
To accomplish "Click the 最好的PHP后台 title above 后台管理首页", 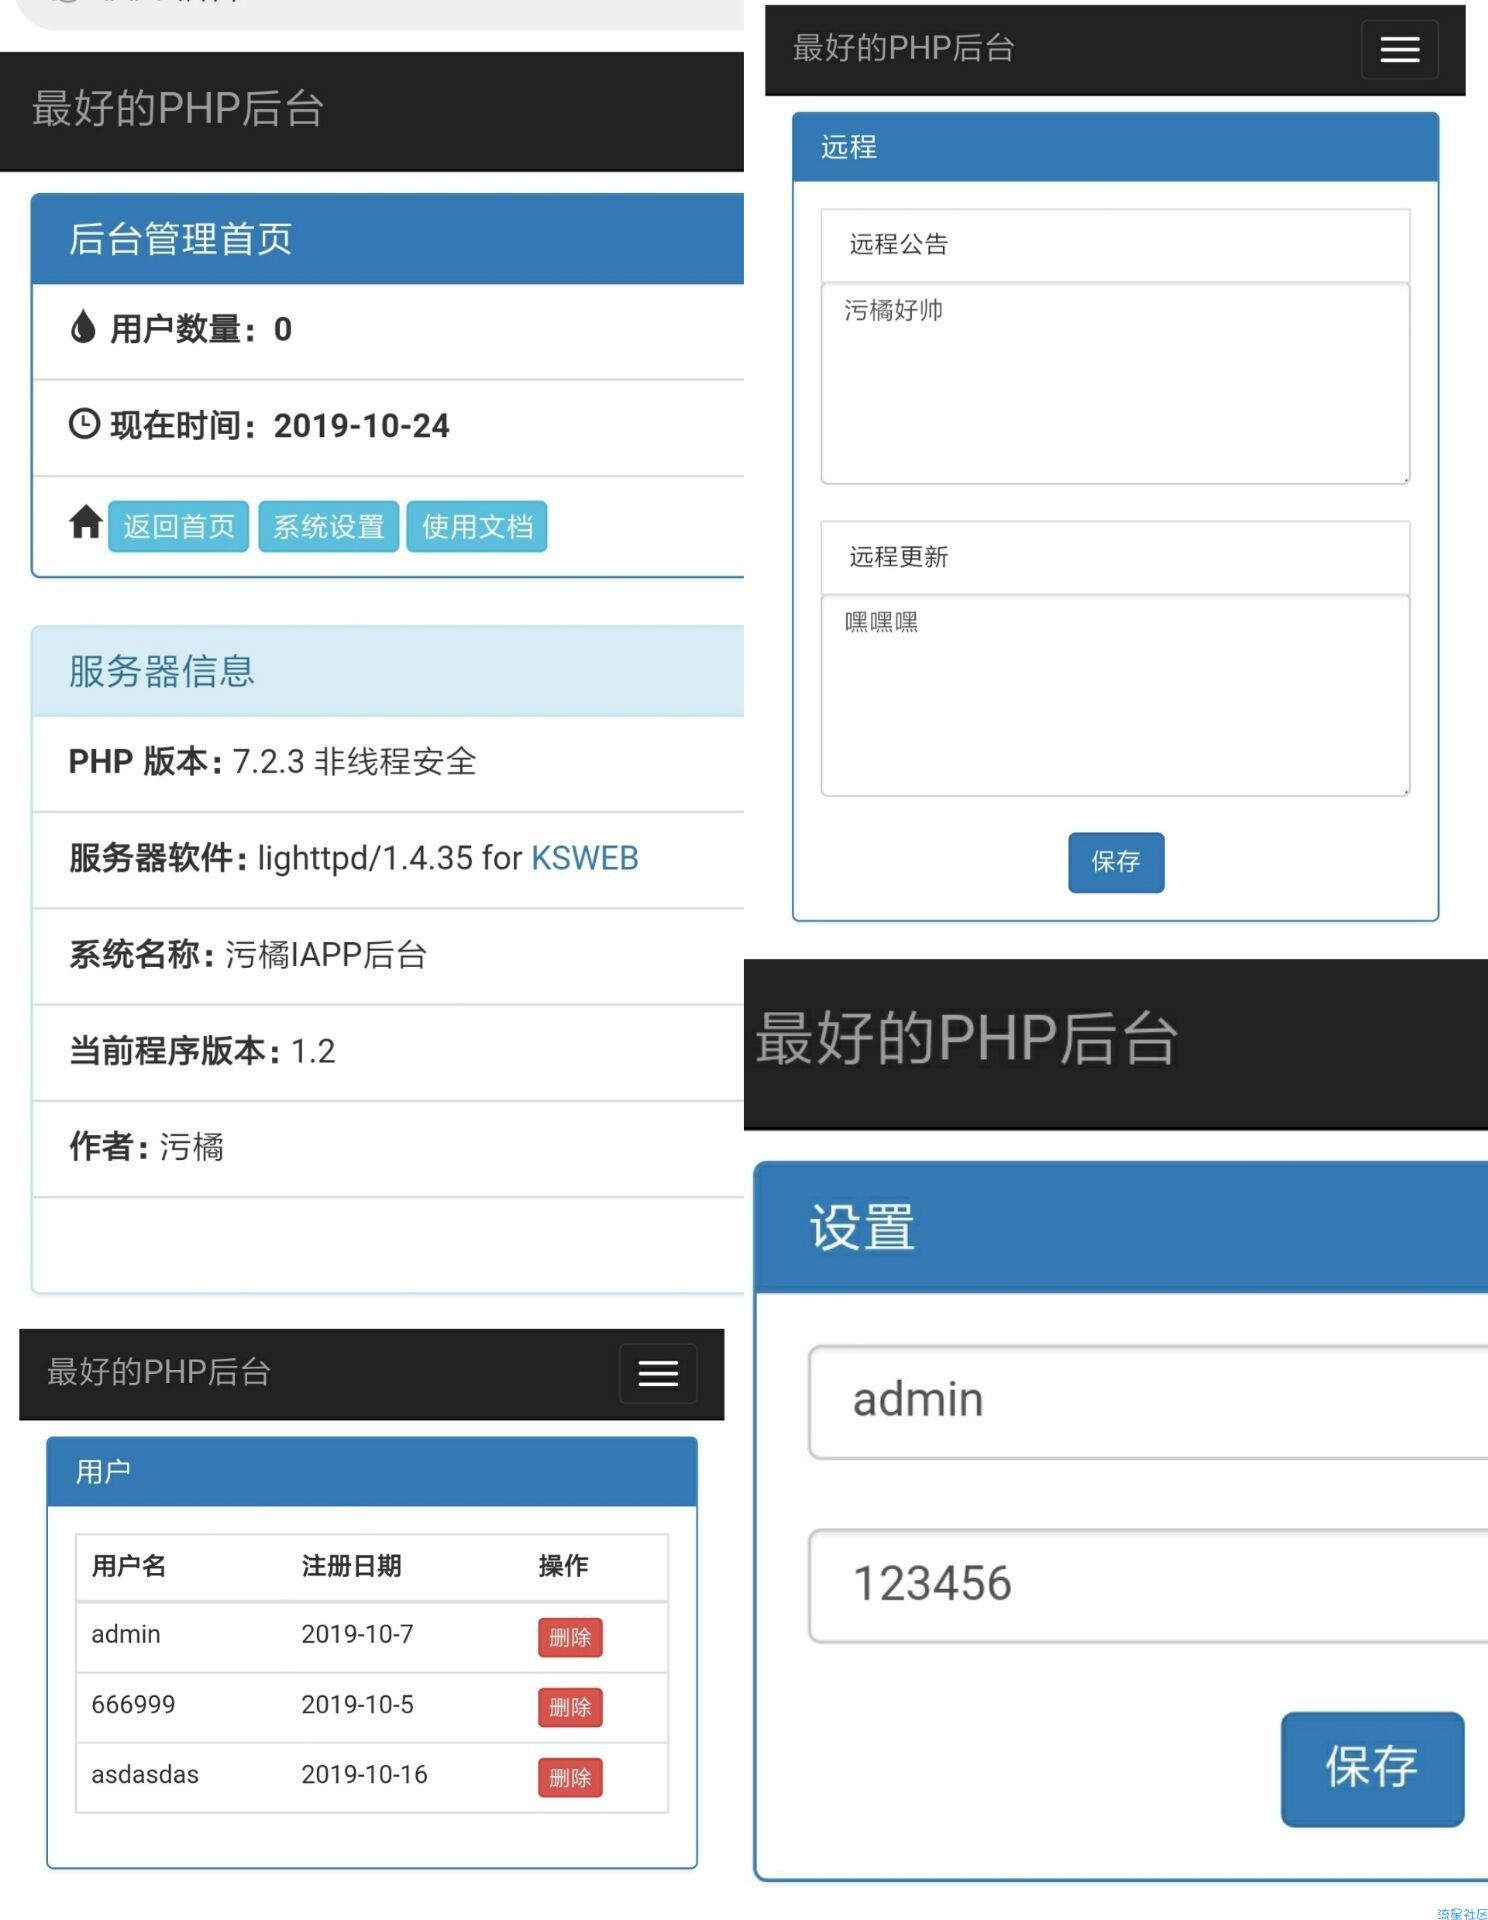I will click(178, 109).
